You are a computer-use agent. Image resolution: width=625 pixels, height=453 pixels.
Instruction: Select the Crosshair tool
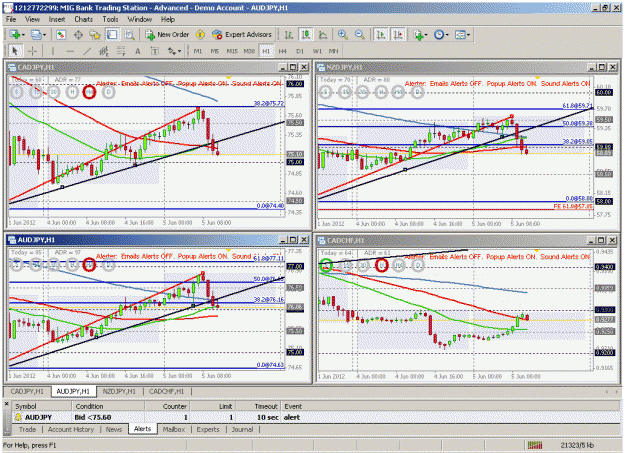point(32,51)
